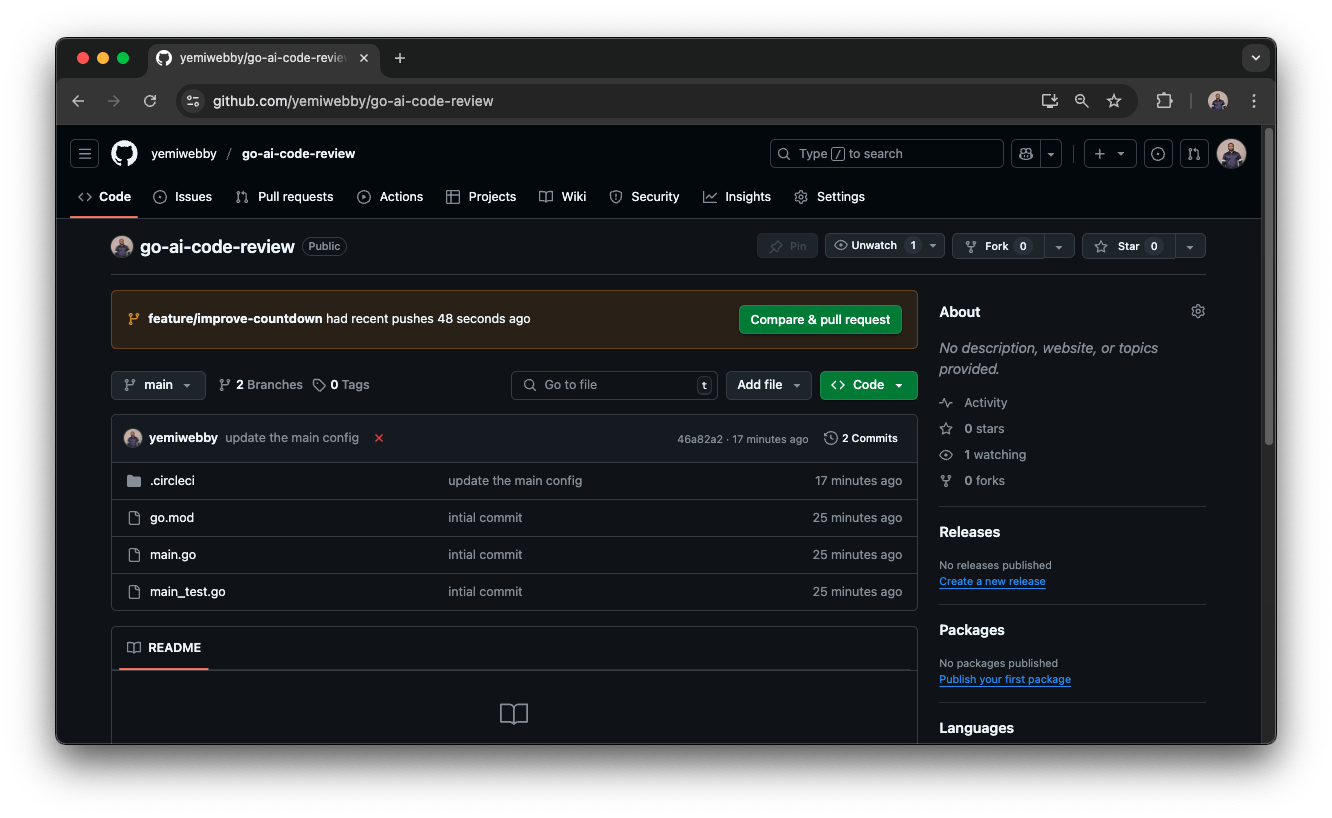The image size is (1332, 818).
Task: Open the GitHub Copilot icon in search bar
Action: pyautogui.click(x=1025, y=153)
